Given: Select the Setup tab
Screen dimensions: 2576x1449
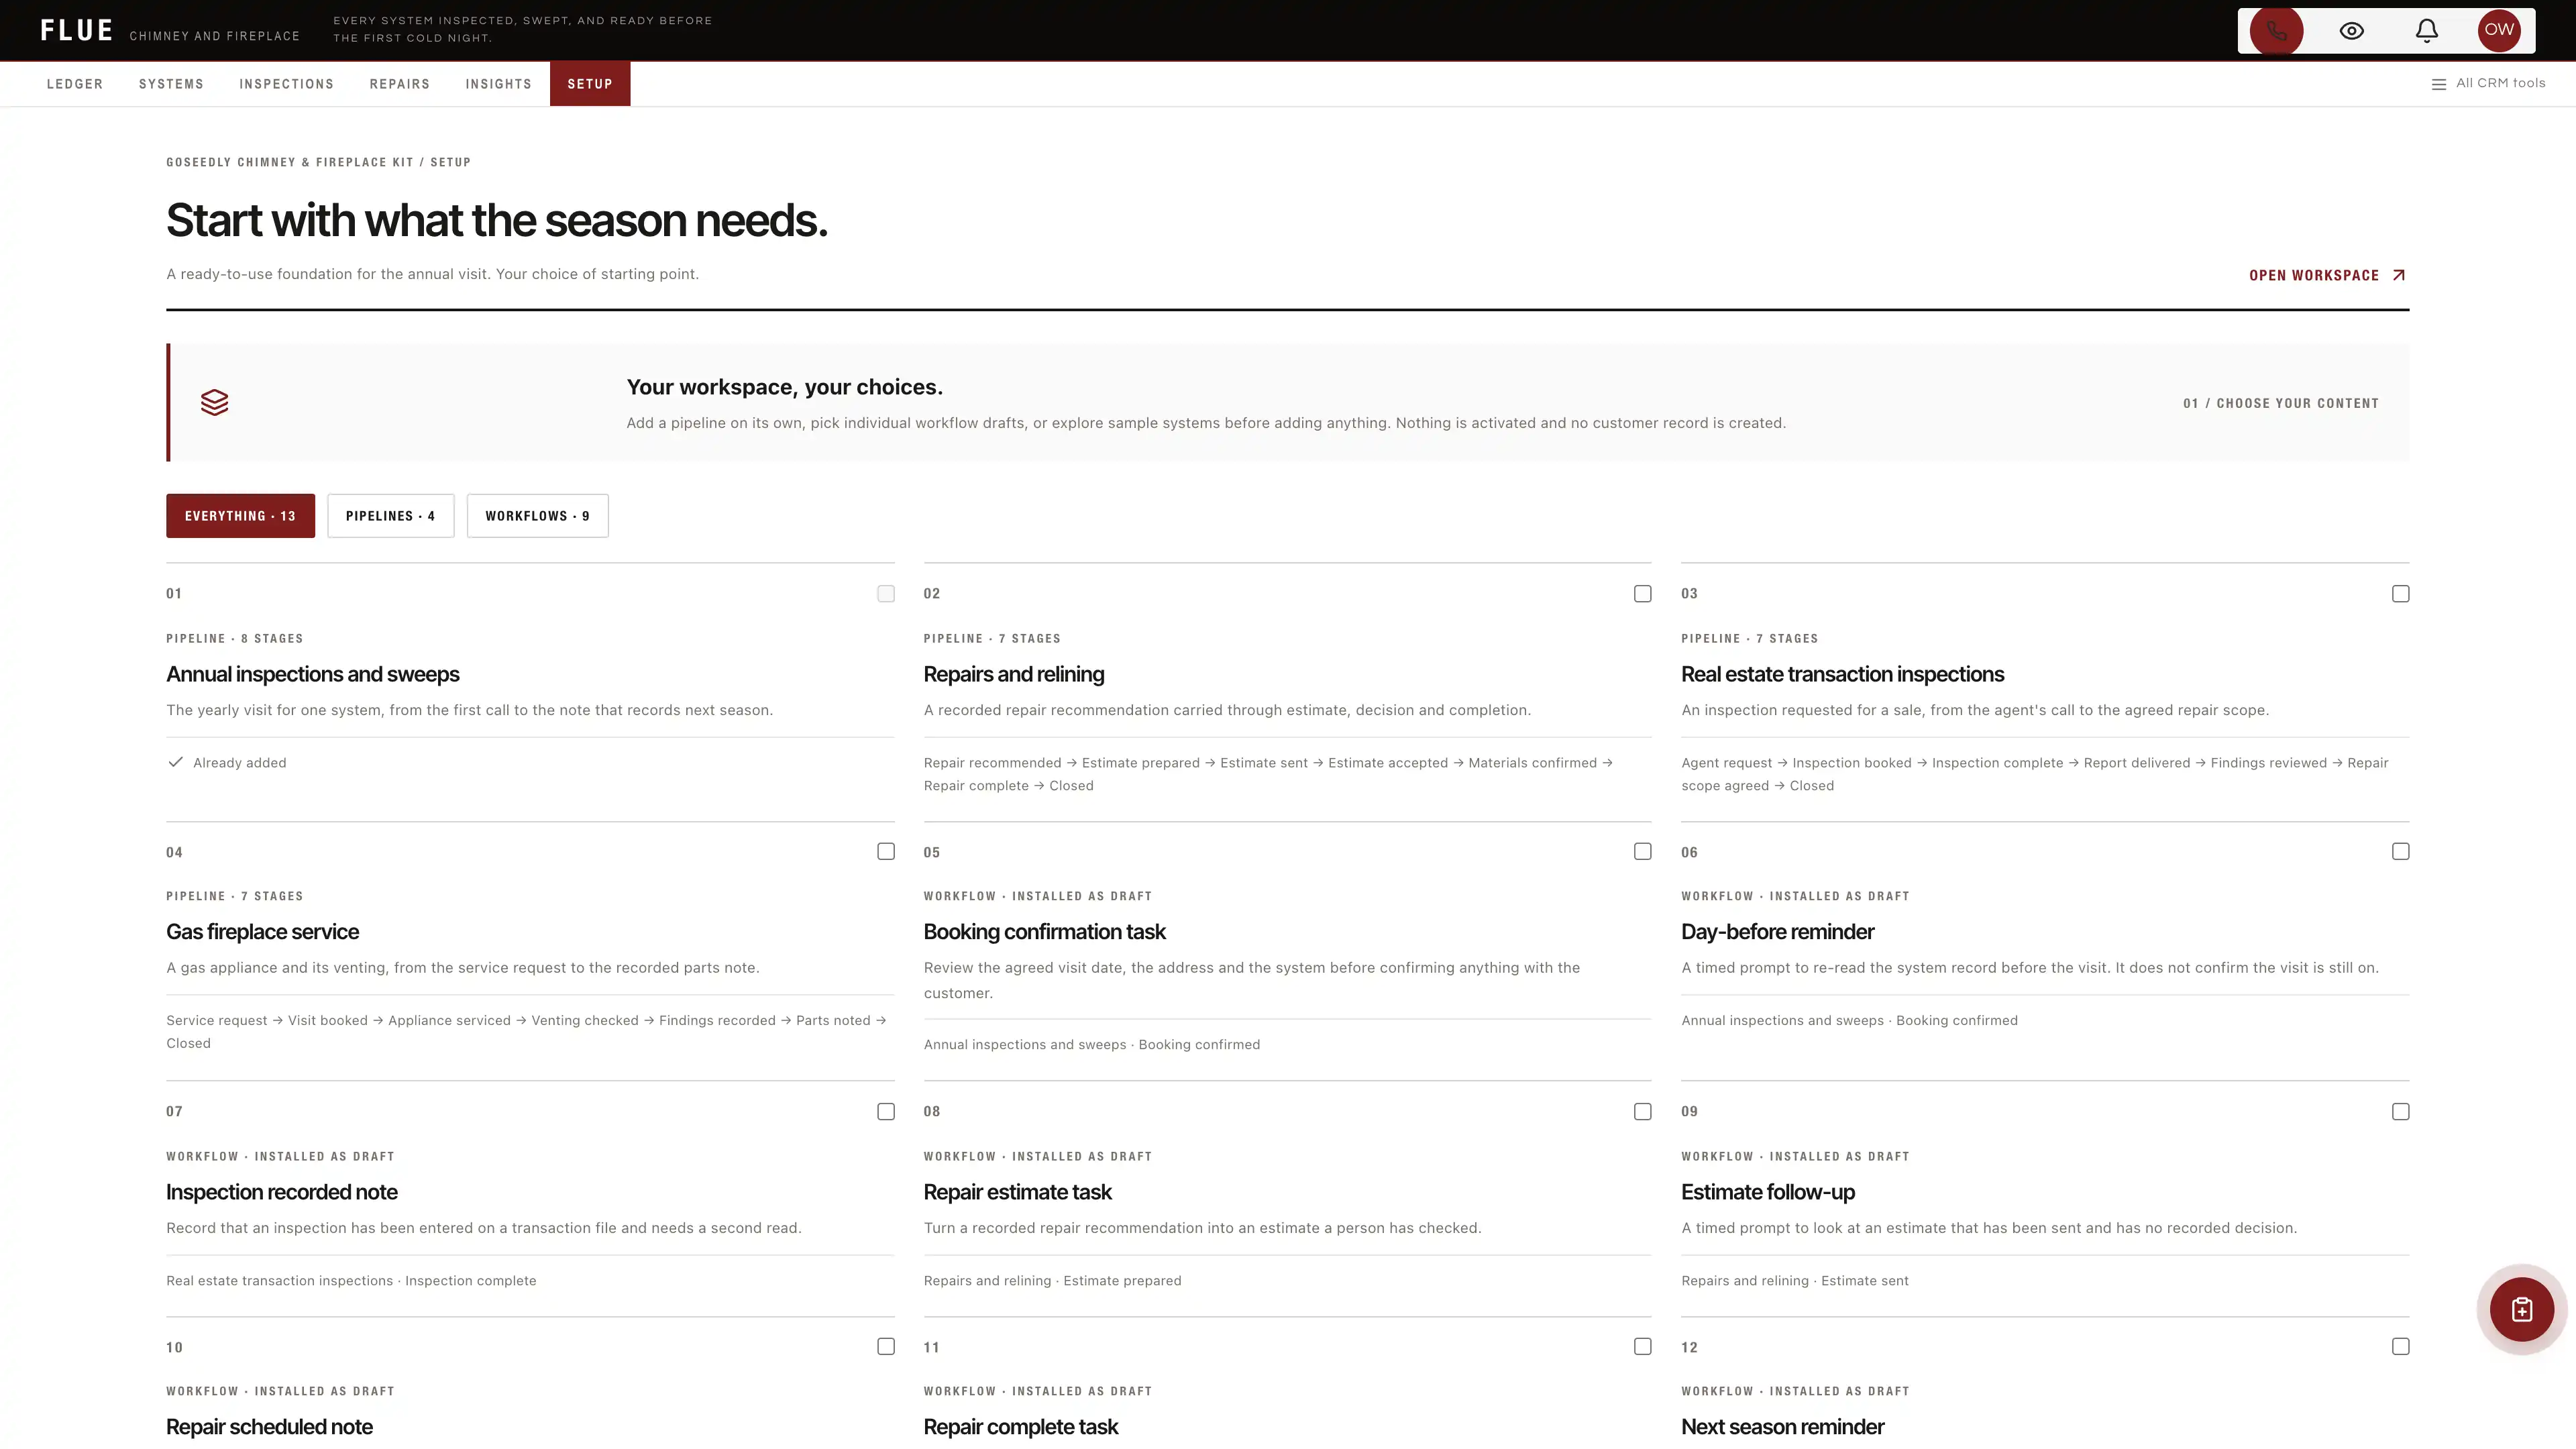Looking at the screenshot, I should (x=590, y=84).
